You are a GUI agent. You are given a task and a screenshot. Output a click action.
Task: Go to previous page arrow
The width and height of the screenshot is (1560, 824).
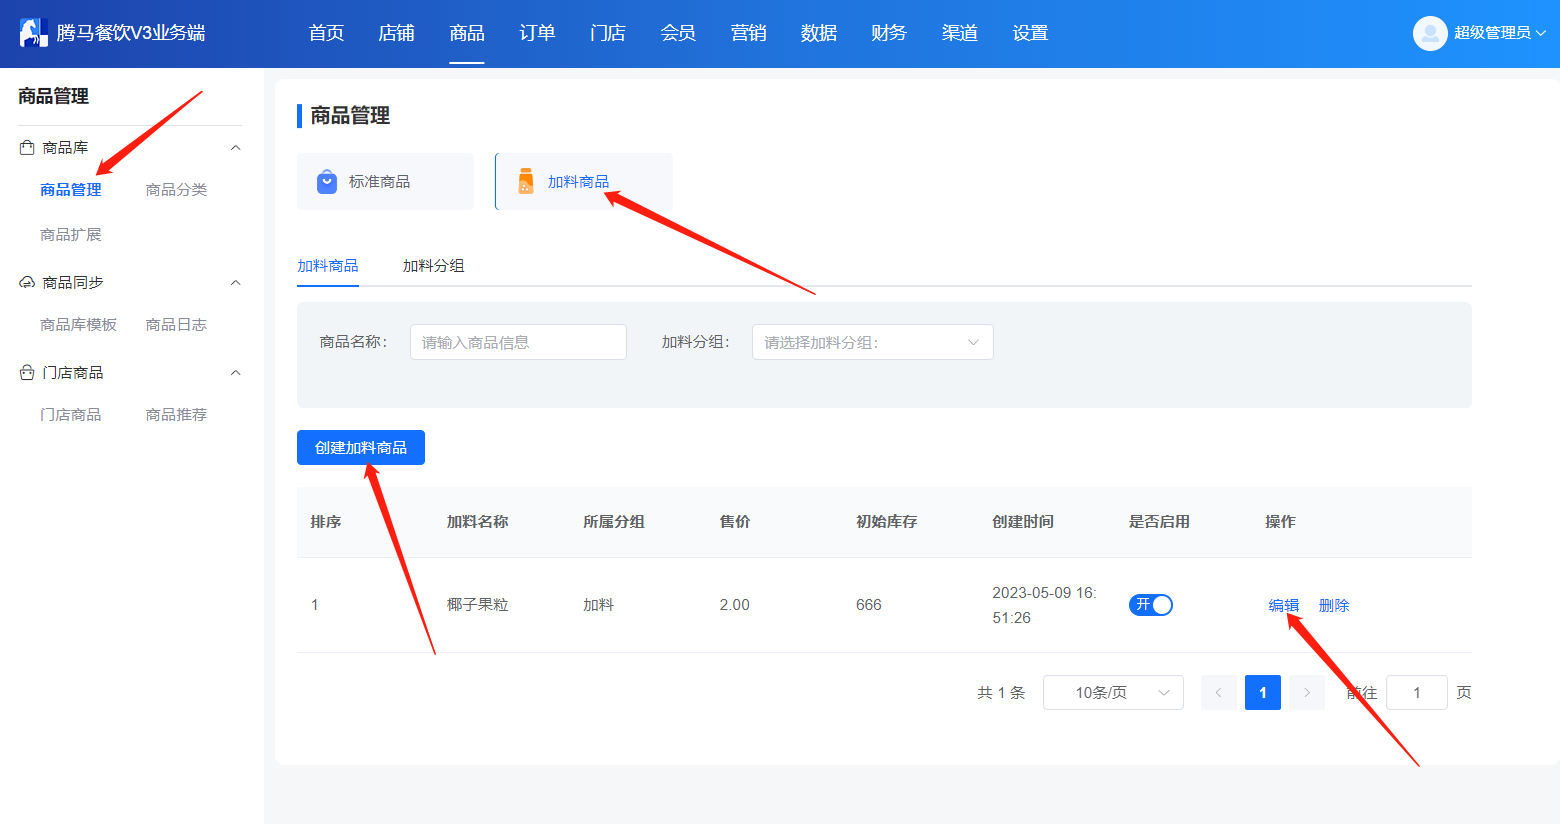coord(1218,692)
